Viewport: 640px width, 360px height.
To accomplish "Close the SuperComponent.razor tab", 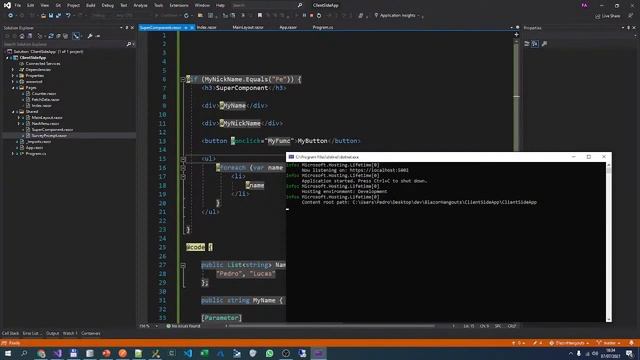I will pyautogui.click(x=191, y=28).
